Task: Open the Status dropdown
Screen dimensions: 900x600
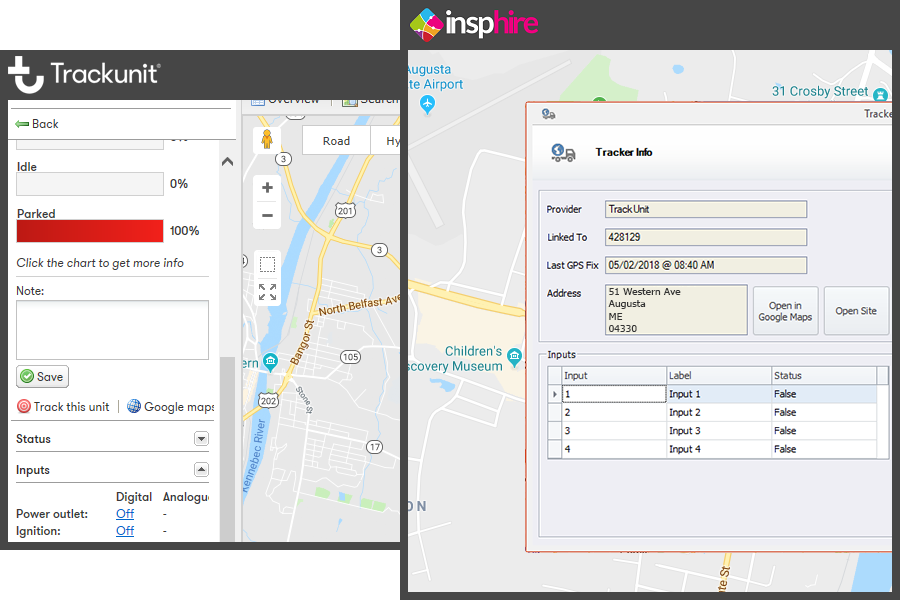Action: pyautogui.click(x=201, y=438)
